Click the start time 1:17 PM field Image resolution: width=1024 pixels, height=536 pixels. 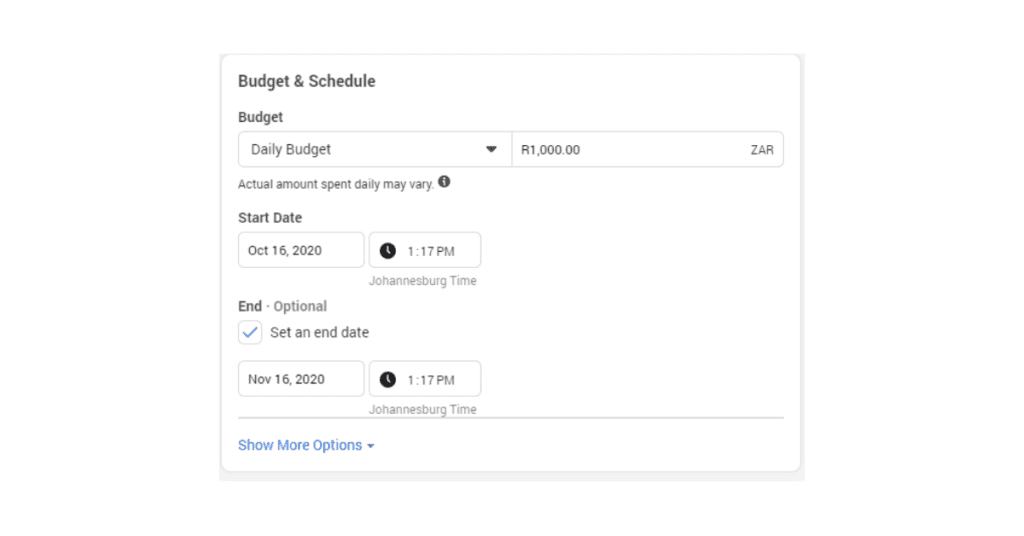point(425,250)
